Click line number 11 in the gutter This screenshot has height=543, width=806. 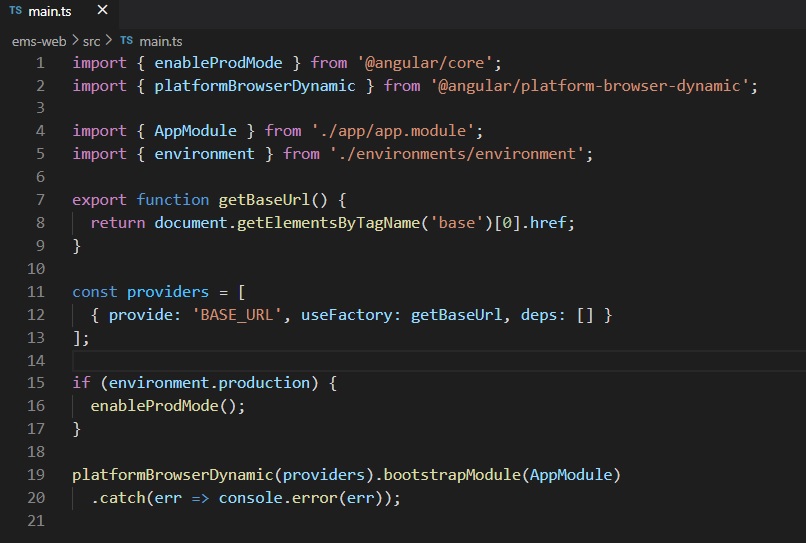click(36, 292)
